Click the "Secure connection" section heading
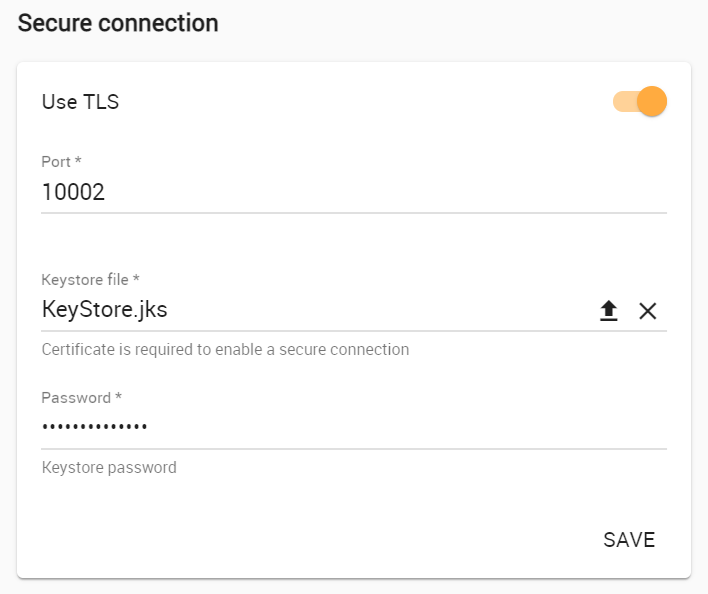Viewport: 708px width, 594px height. 118,23
